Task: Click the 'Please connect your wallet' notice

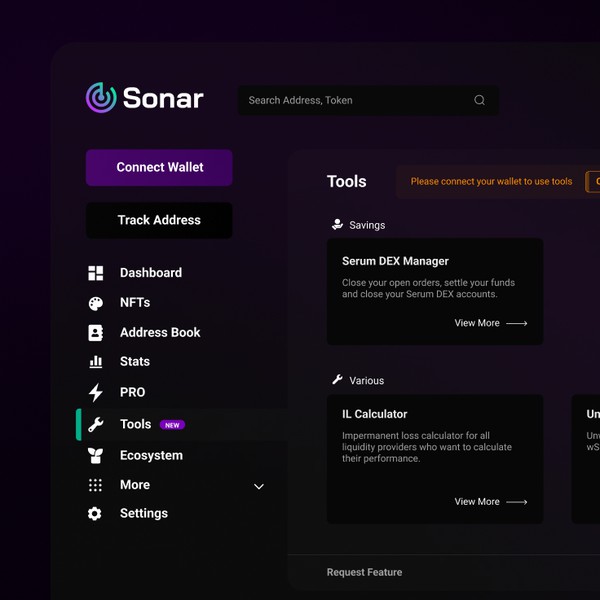Action: click(491, 181)
